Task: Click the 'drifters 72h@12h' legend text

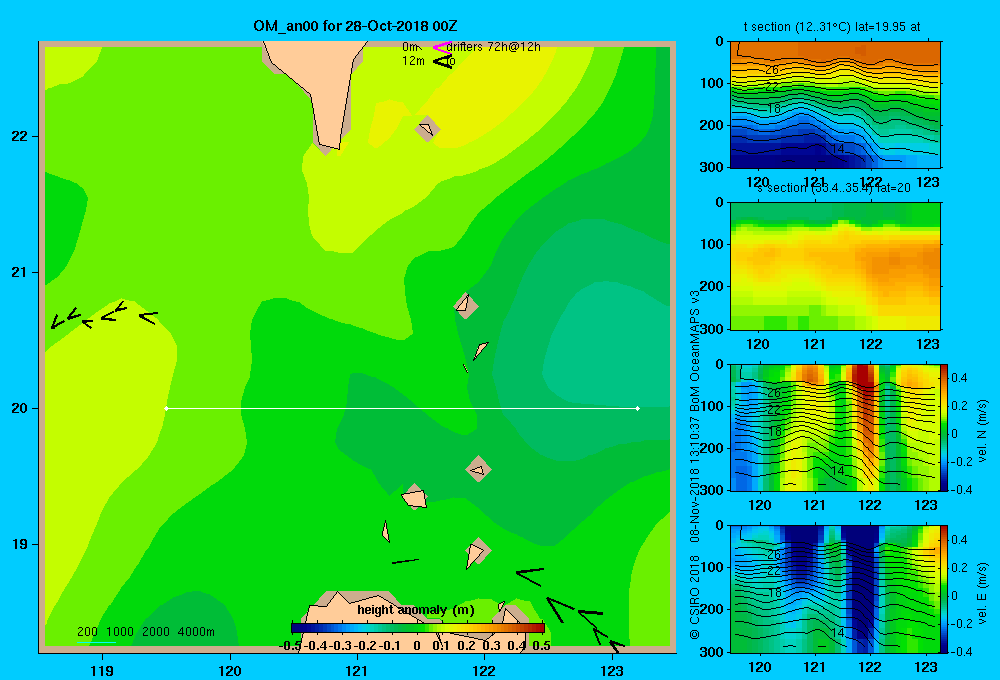Action: point(494,47)
